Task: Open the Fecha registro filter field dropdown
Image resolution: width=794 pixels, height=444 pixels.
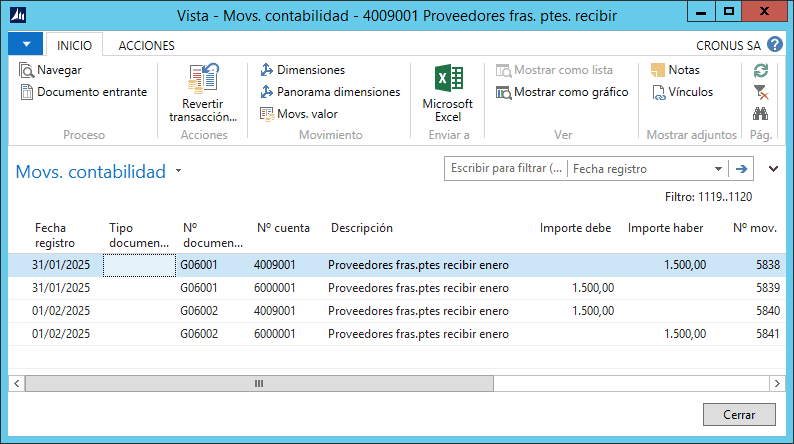Action: (x=718, y=169)
